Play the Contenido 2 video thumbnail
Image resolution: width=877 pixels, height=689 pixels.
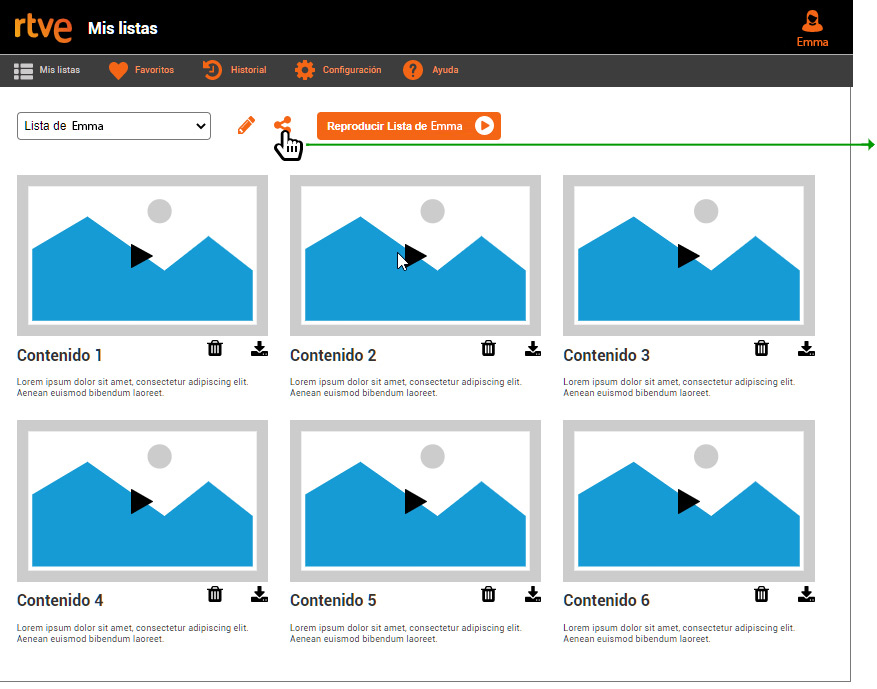[415, 255]
